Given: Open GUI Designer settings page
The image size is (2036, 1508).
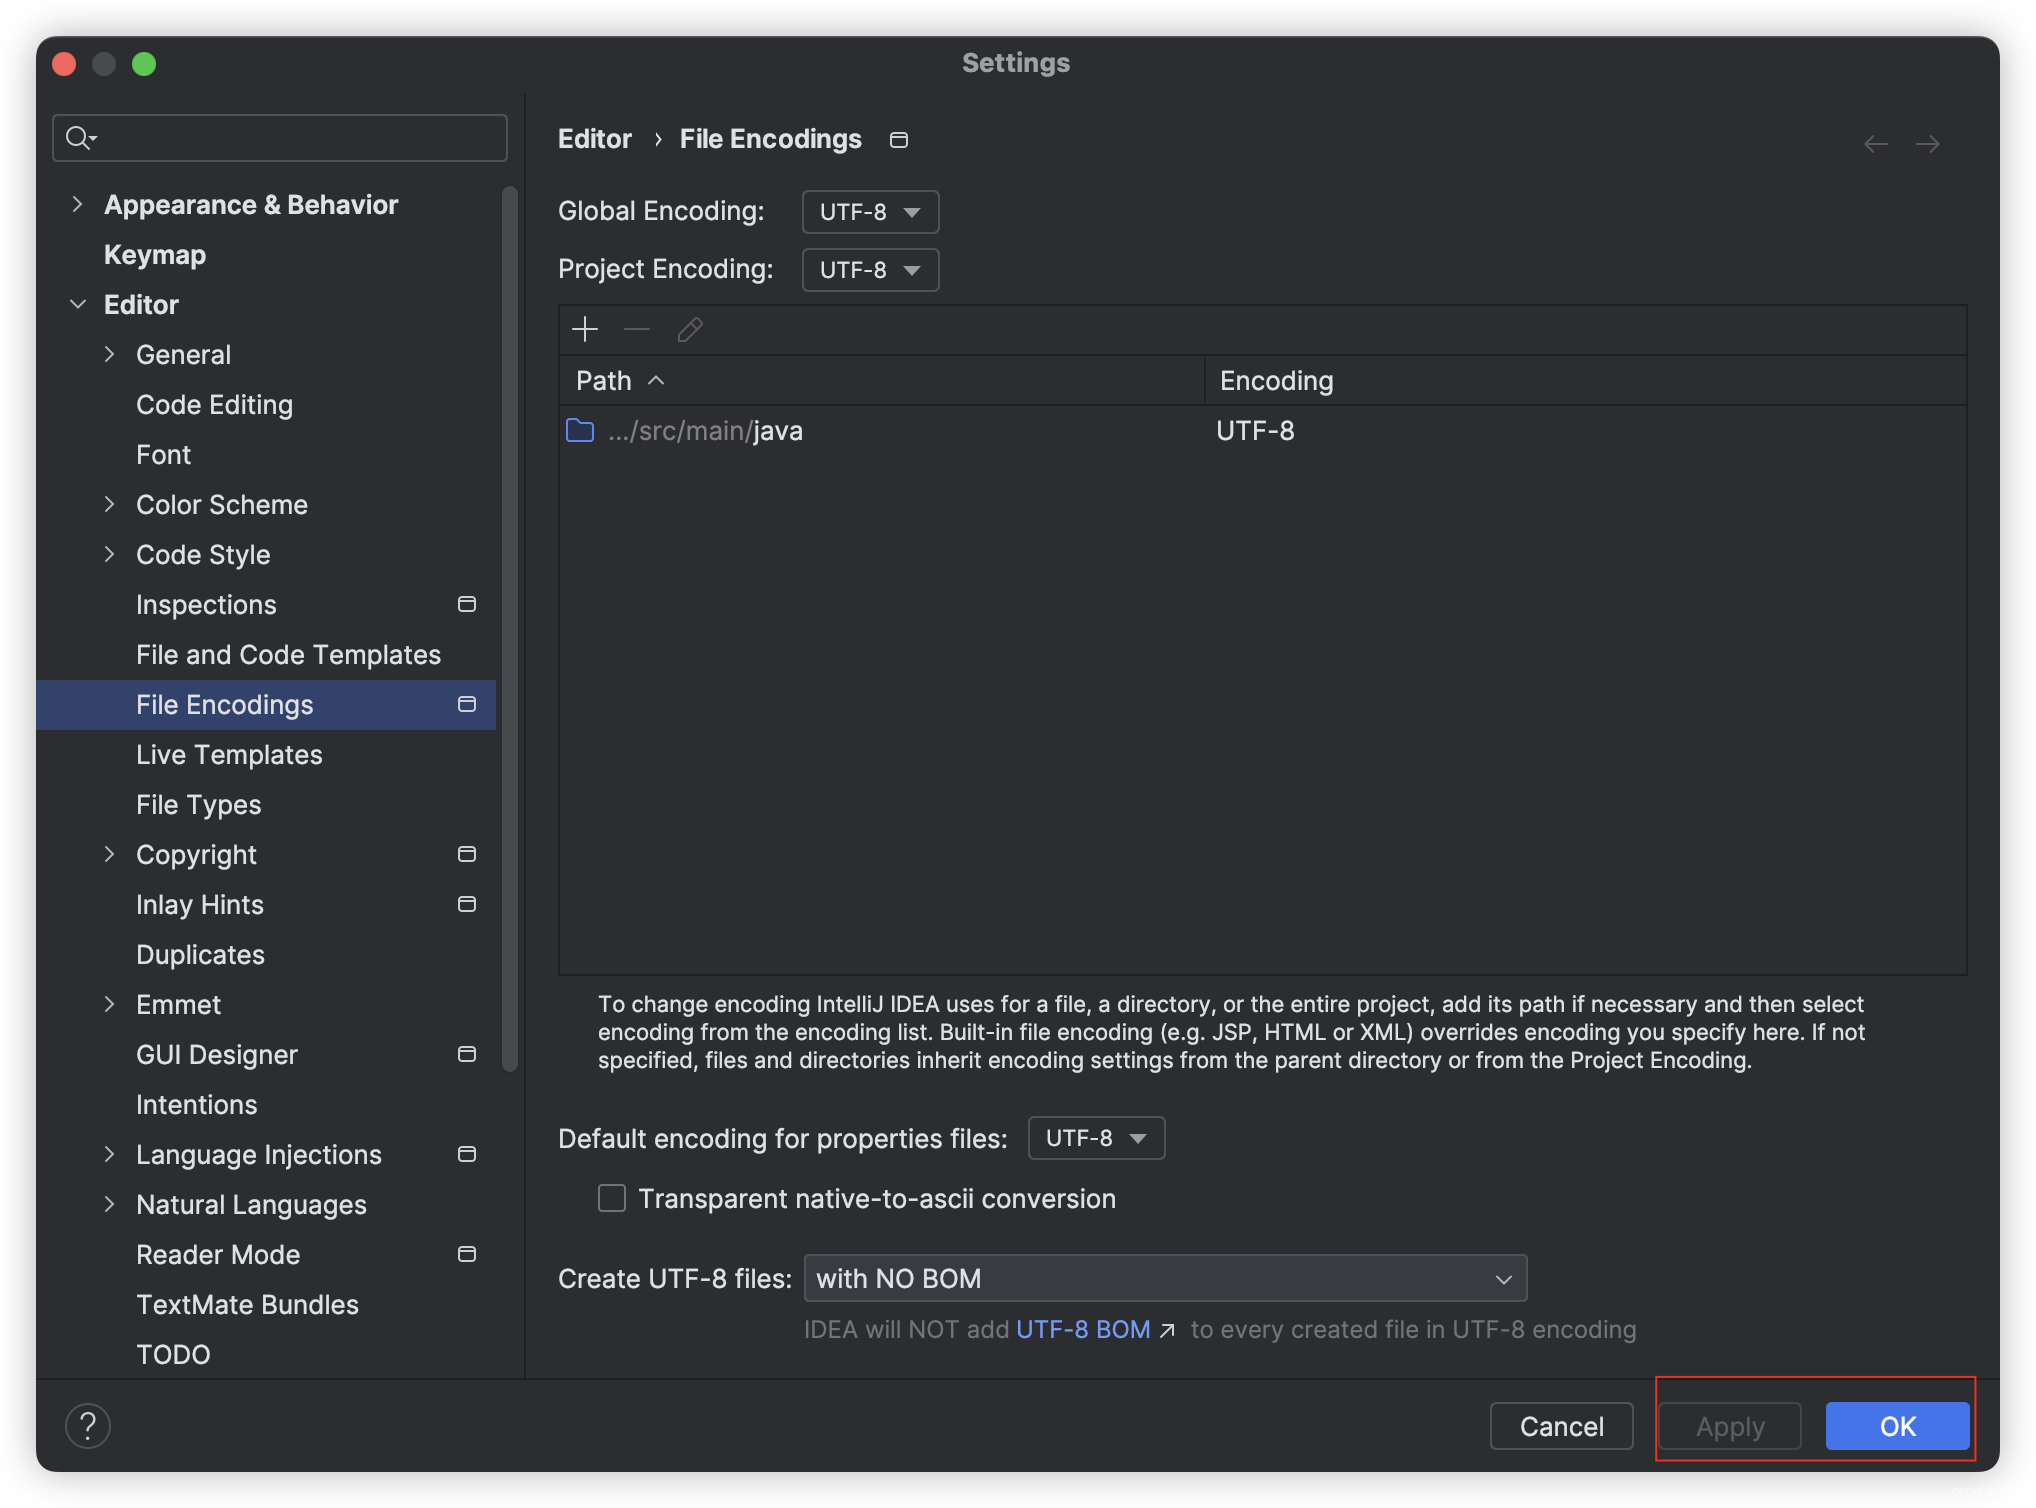Looking at the screenshot, I should coord(217,1055).
